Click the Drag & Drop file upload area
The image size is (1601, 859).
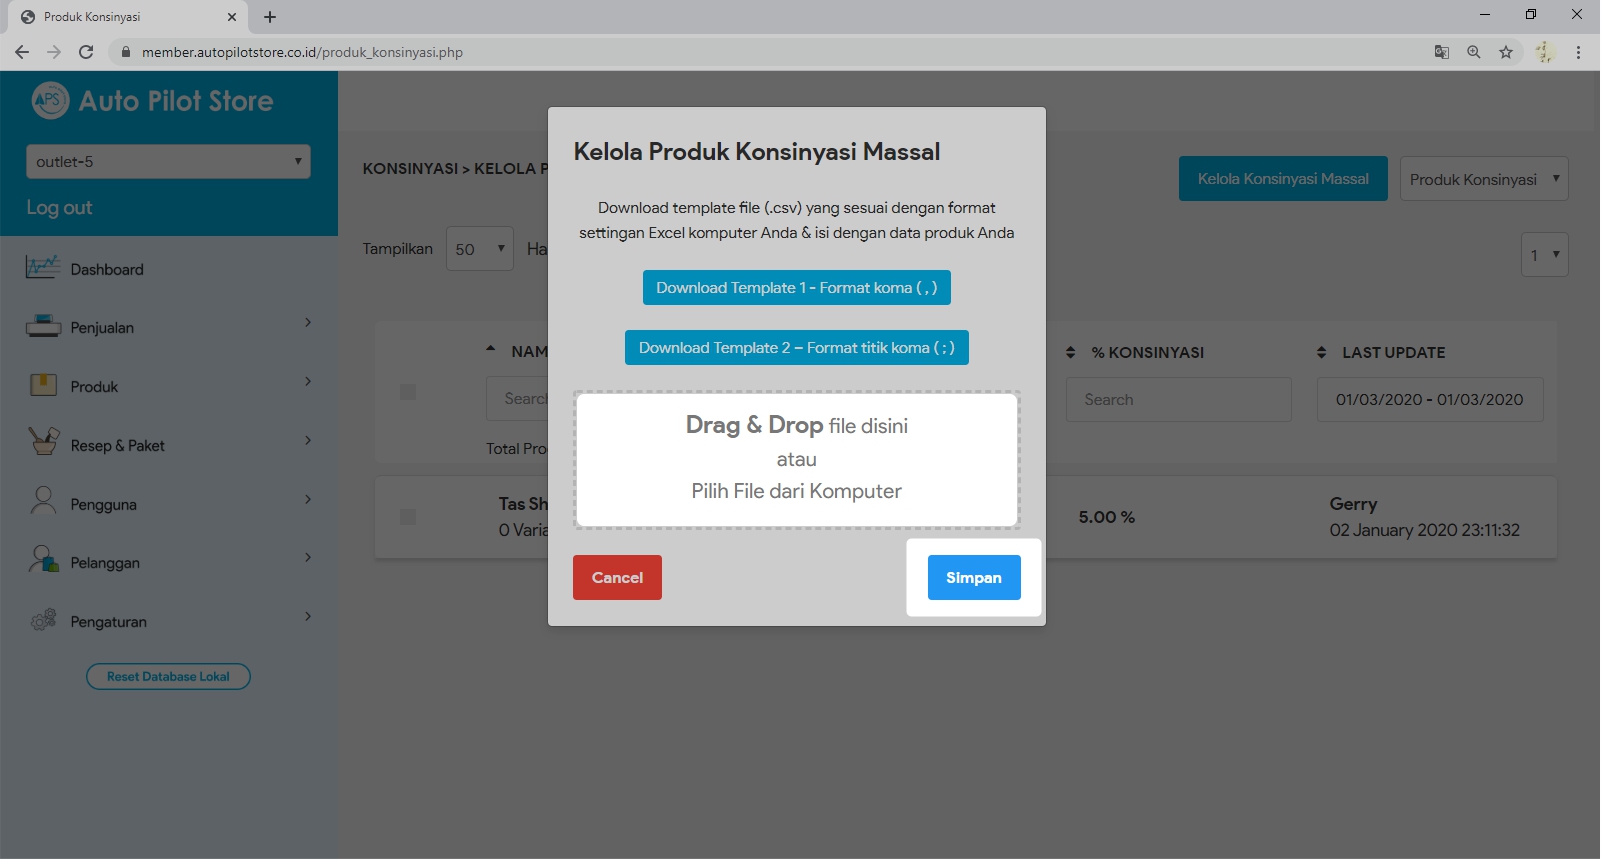coord(796,459)
